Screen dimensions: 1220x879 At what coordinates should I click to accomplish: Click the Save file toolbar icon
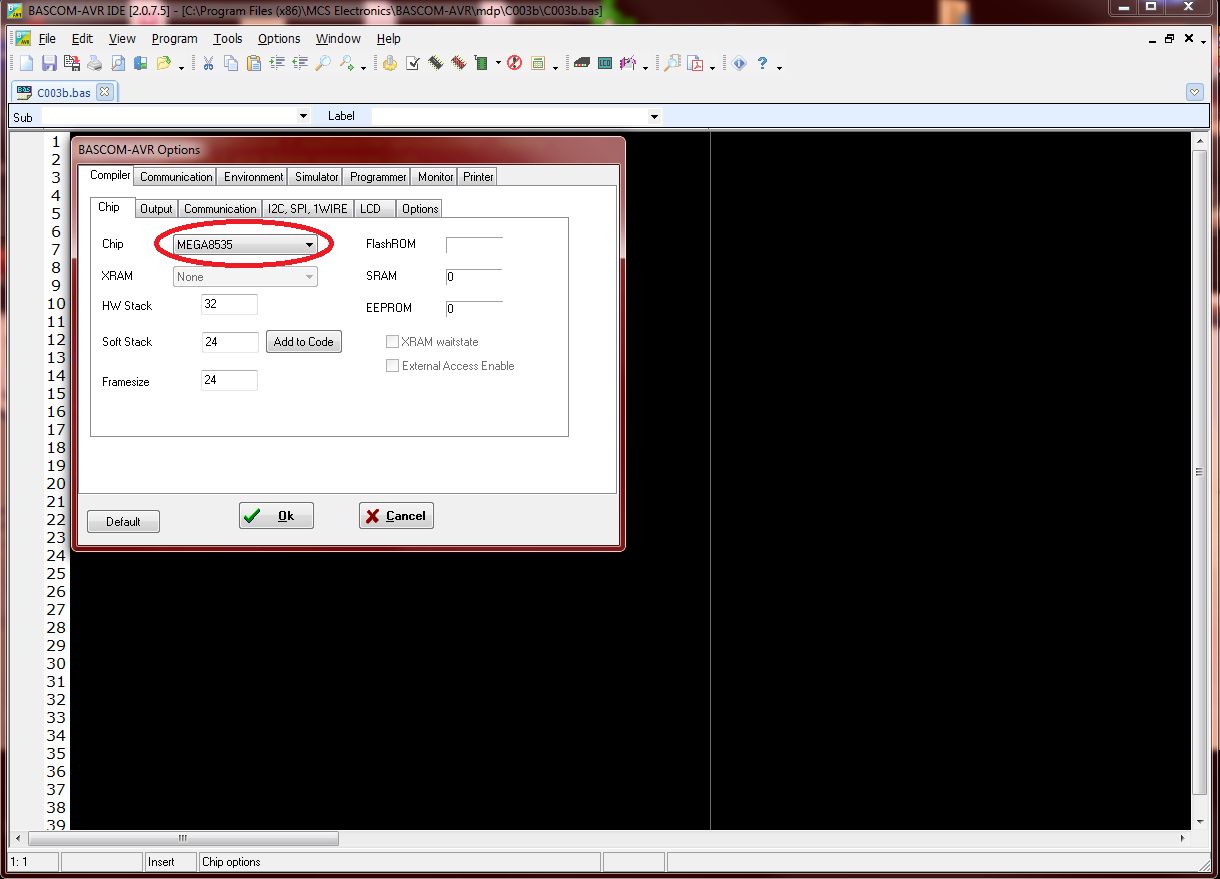pos(49,64)
